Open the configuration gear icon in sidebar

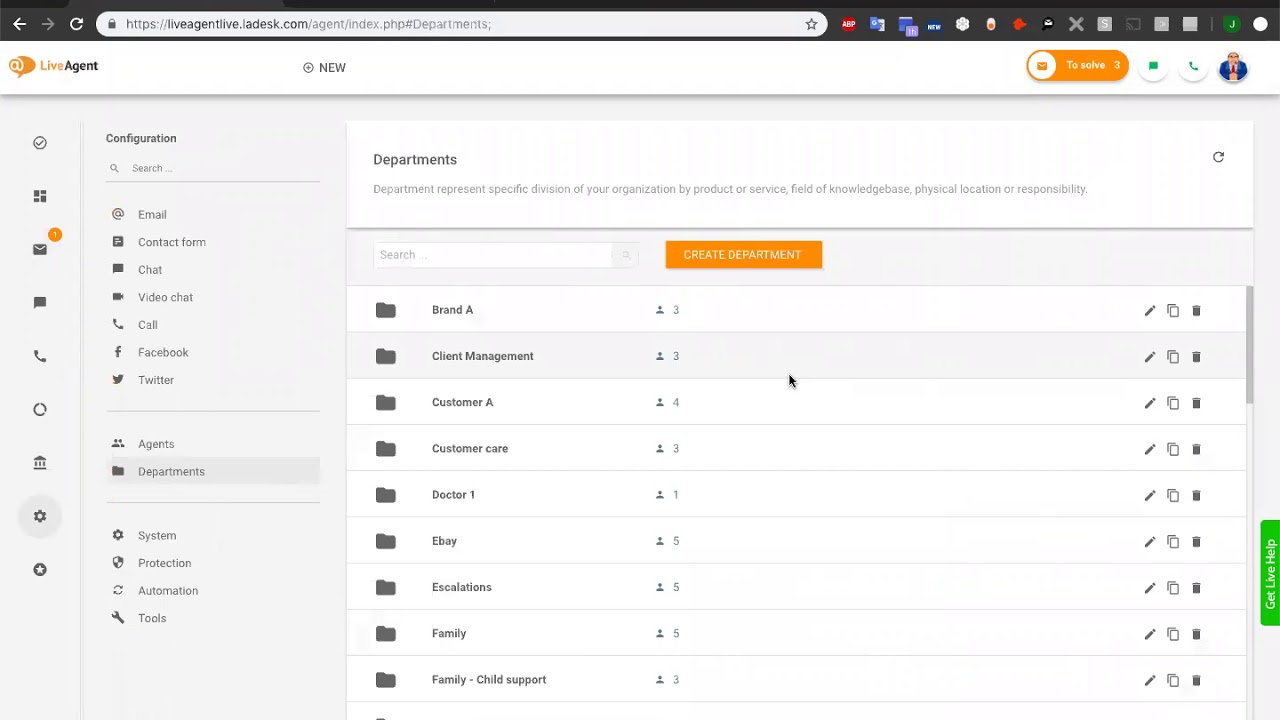point(40,516)
